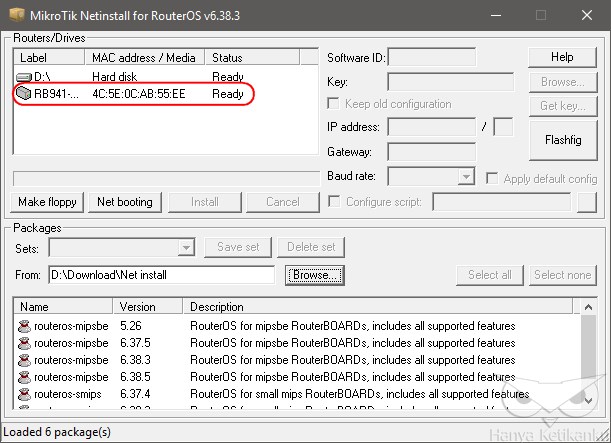611x443 pixels.
Task: Click the Netinstall app icon in title bar
Action: pos(17,15)
